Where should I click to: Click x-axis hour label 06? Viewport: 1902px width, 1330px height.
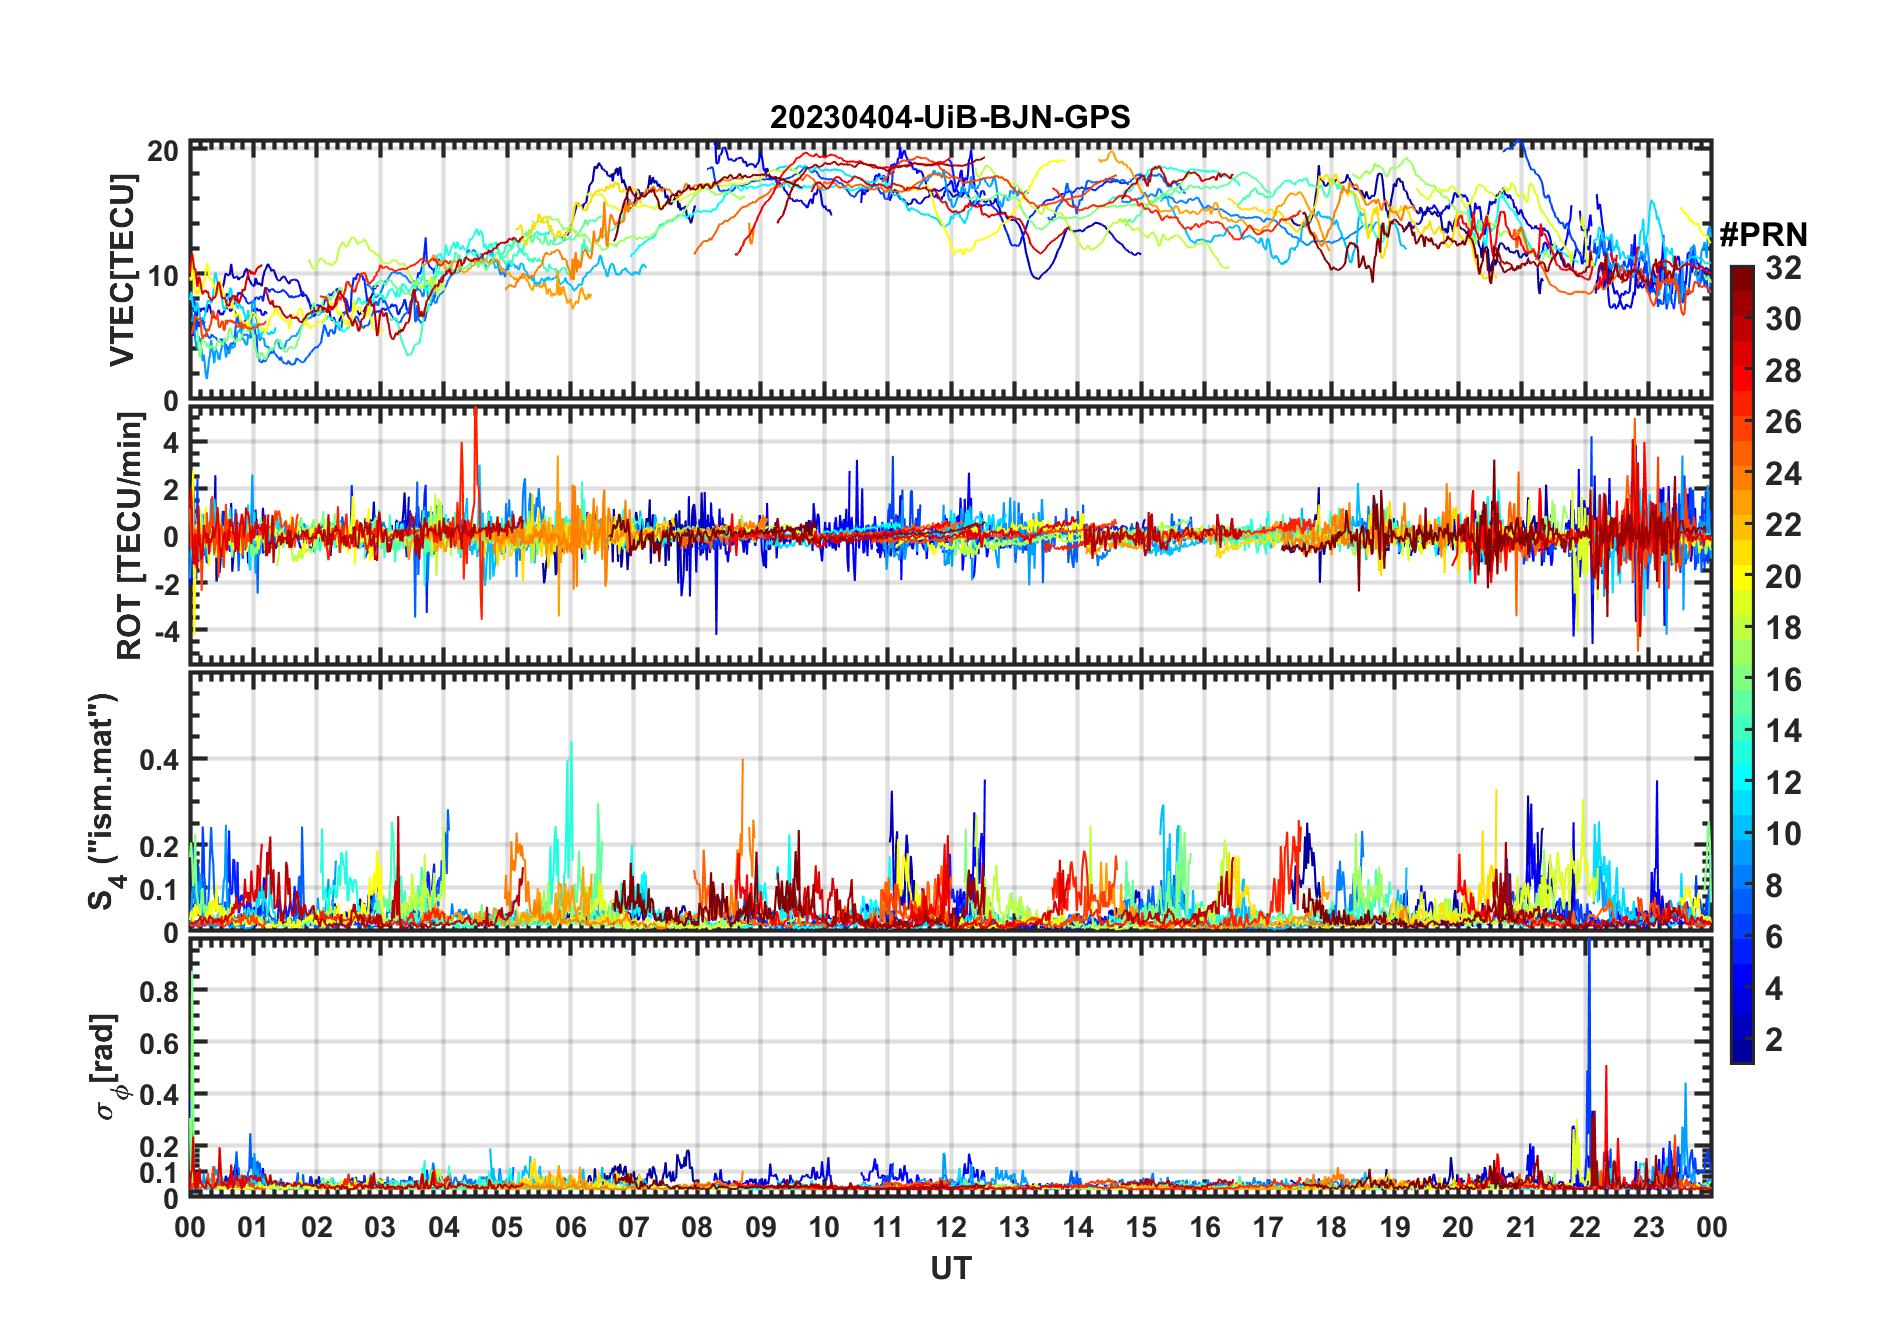click(570, 1227)
